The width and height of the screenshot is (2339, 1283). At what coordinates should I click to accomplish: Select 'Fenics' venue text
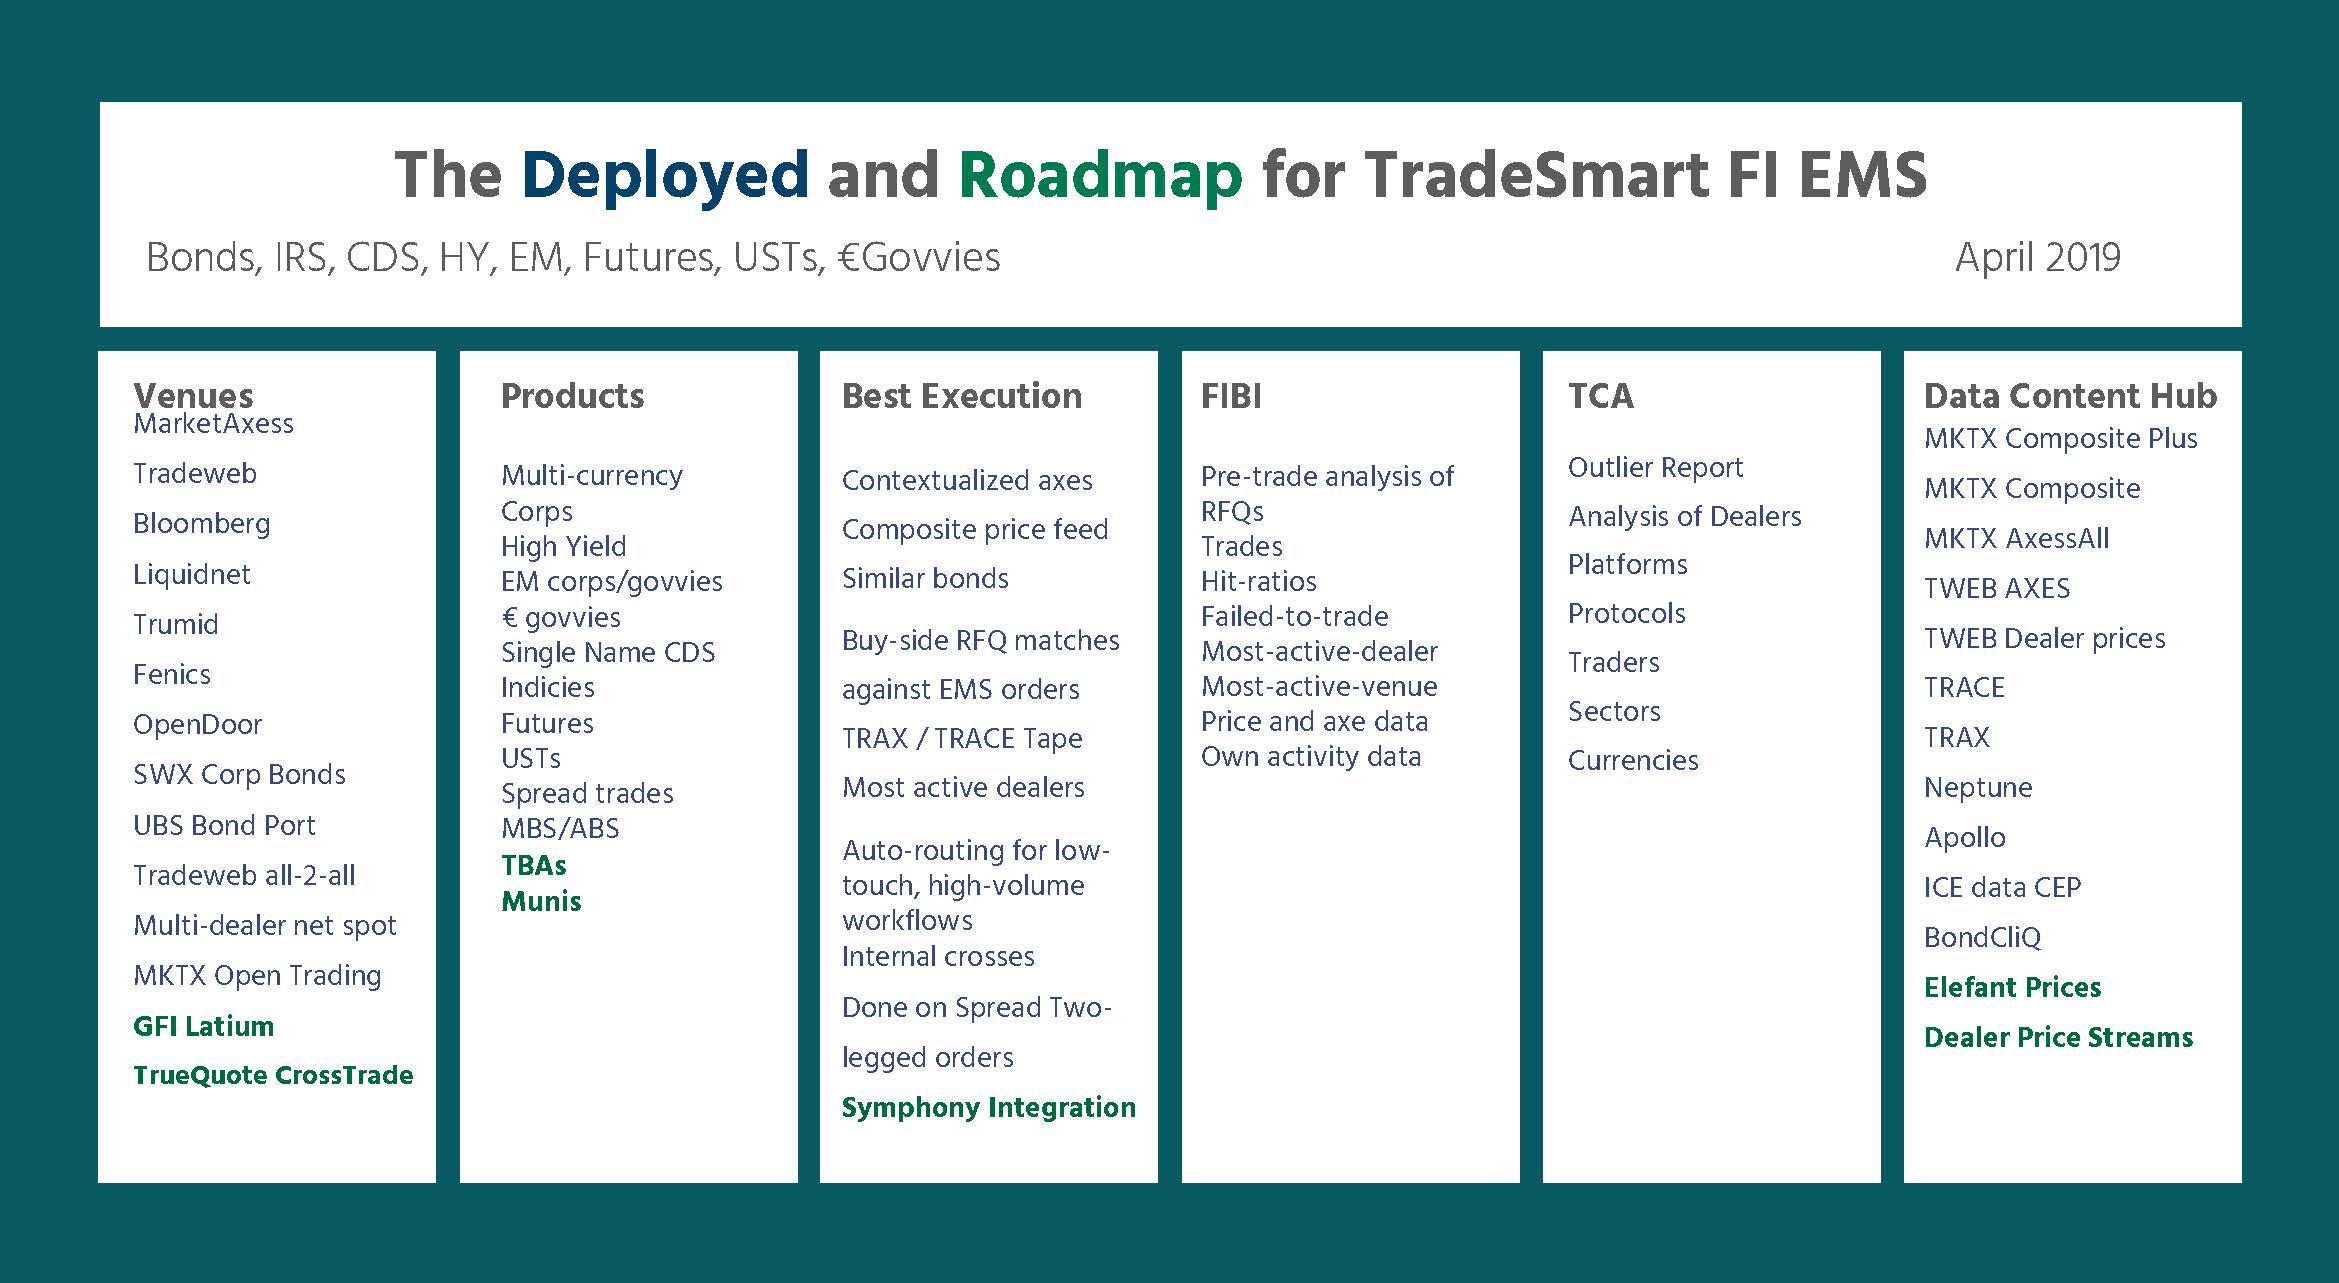(172, 675)
